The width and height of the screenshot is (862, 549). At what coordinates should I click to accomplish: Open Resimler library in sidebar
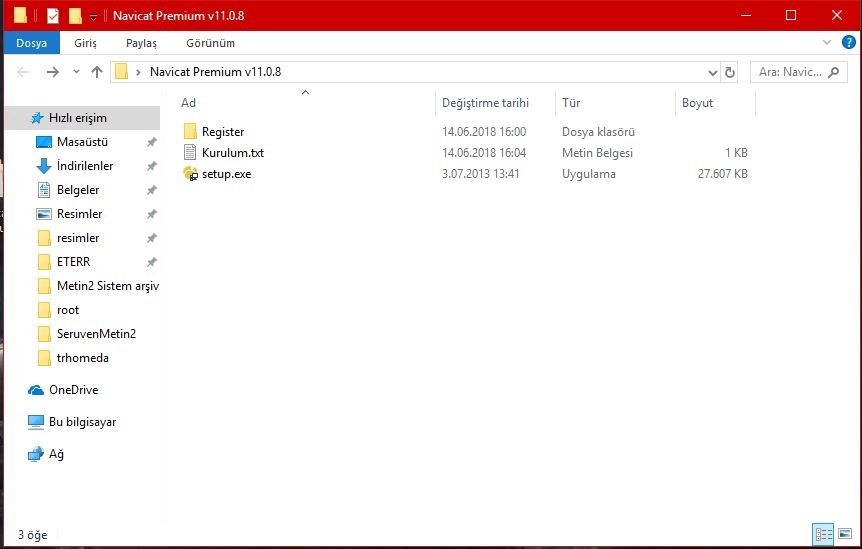pos(79,214)
